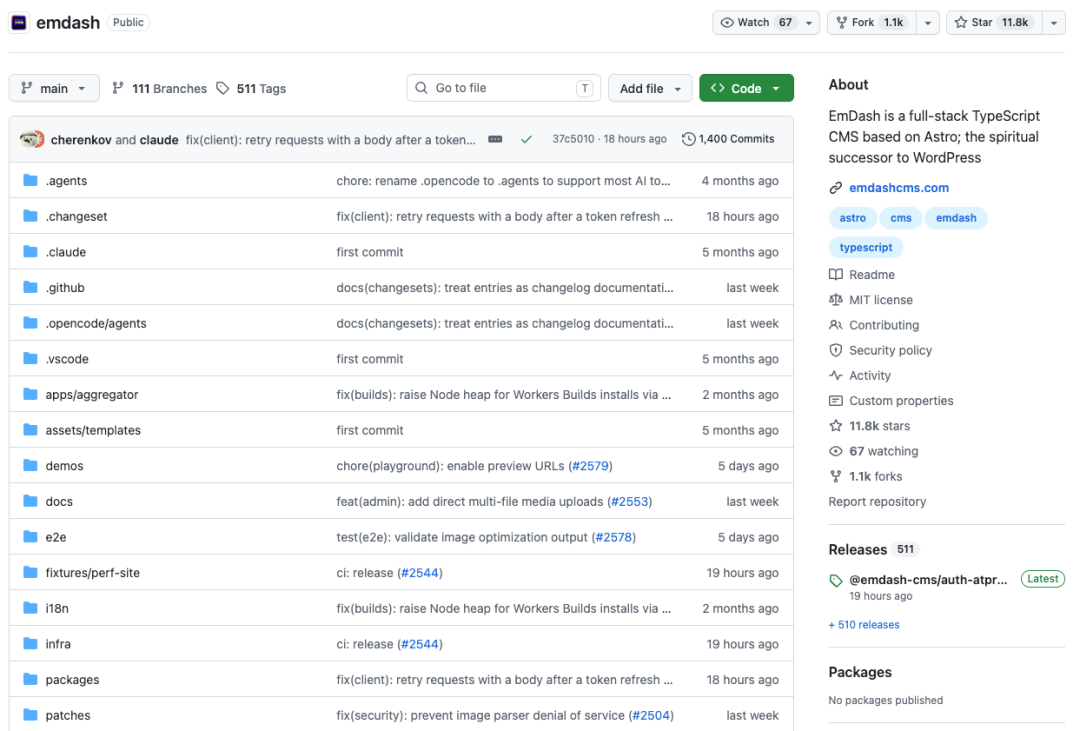Open the @emdash-cms/auth-atpr... release

(928, 579)
